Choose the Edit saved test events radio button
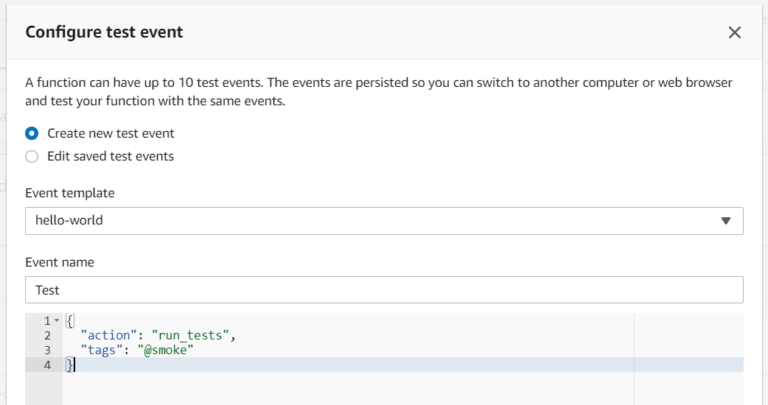 click(x=32, y=156)
